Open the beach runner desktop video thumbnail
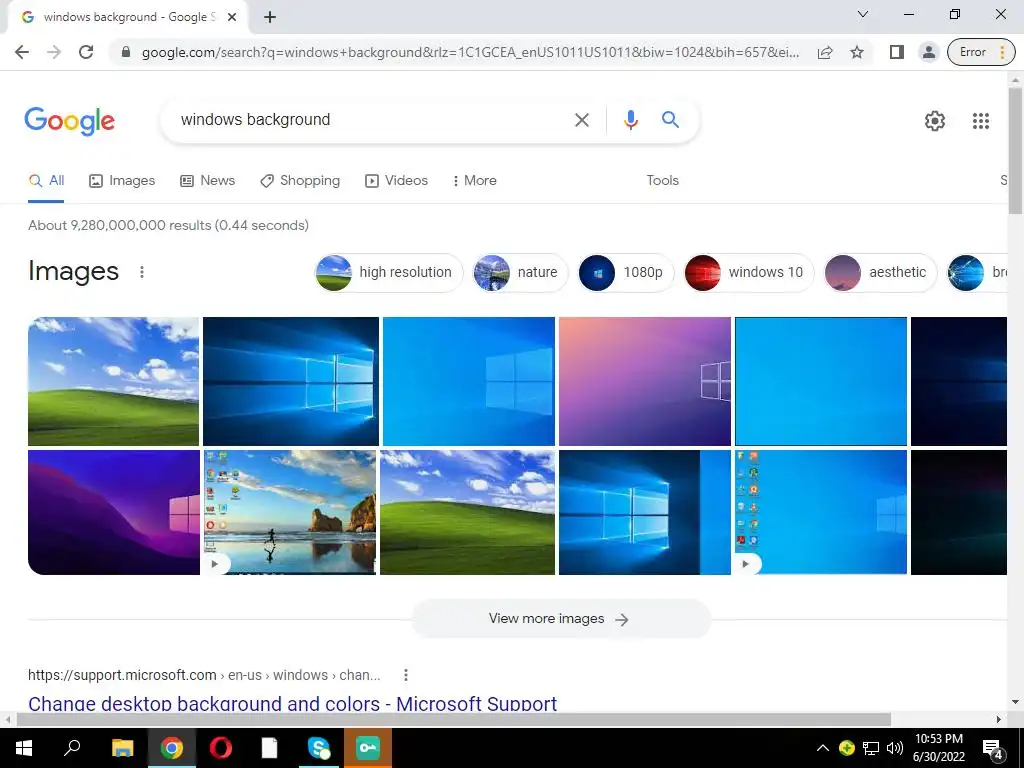This screenshot has width=1024, height=768. 290,513
